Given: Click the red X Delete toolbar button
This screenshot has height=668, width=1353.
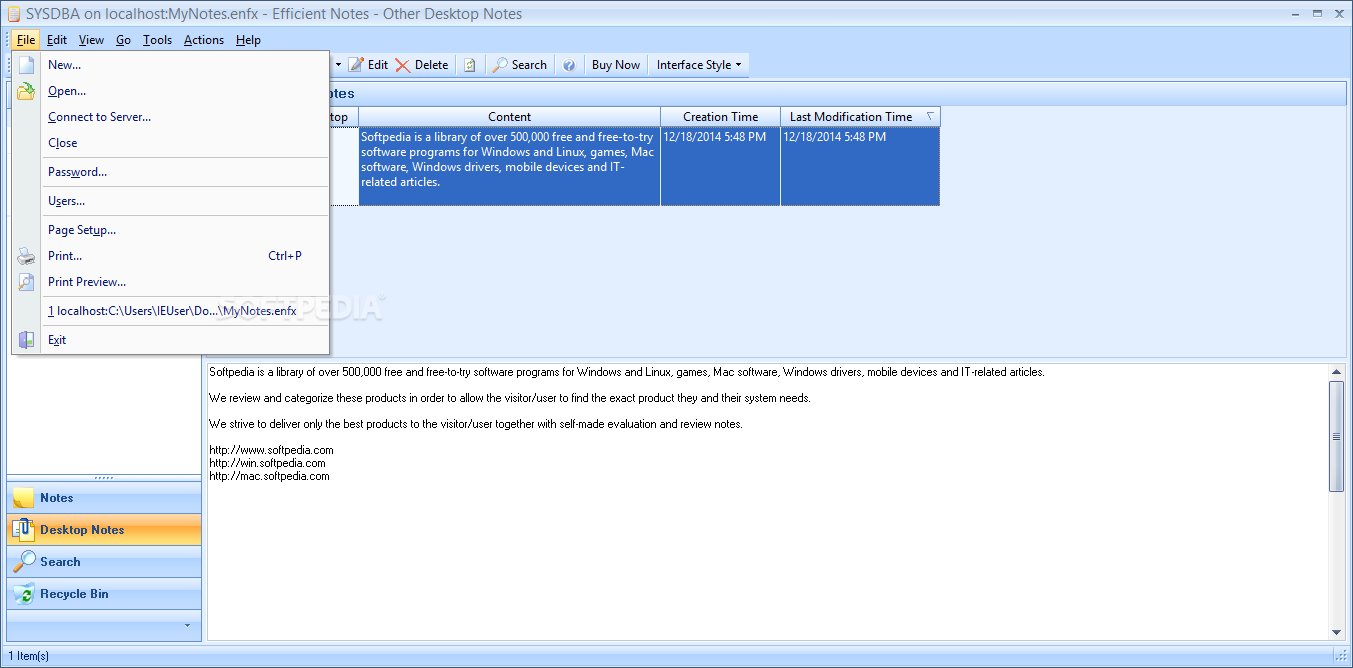Looking at the screenshot, I should coord(421,65).
